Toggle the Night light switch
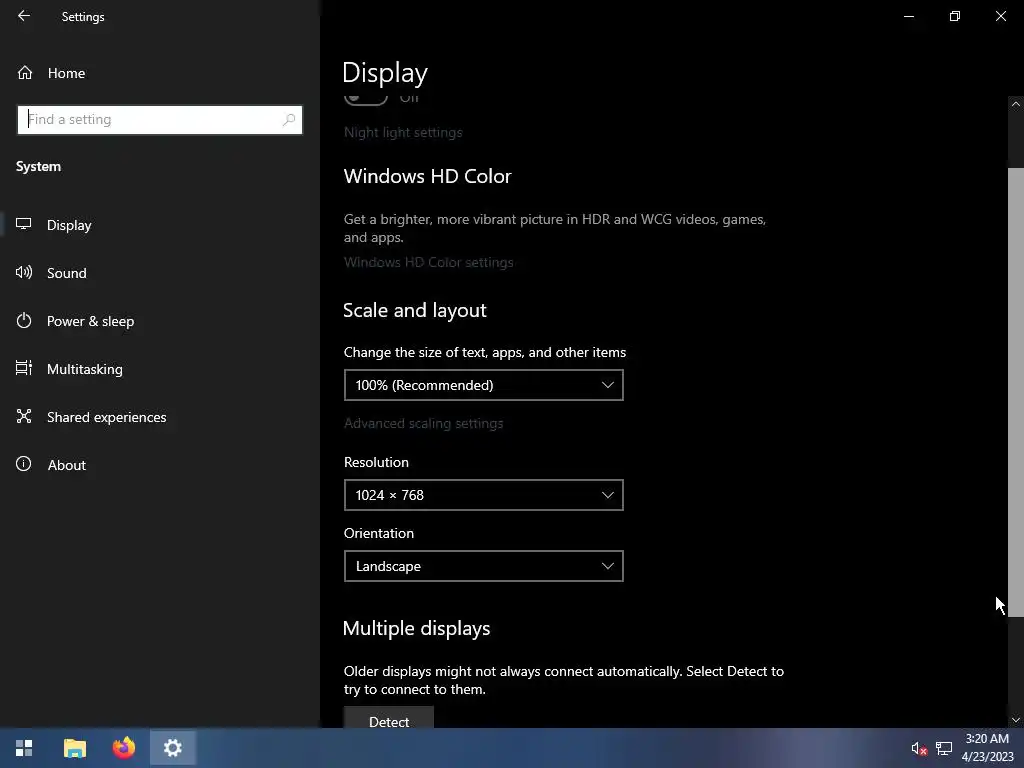The image size is (1024, 768). [x=366, y=99]
